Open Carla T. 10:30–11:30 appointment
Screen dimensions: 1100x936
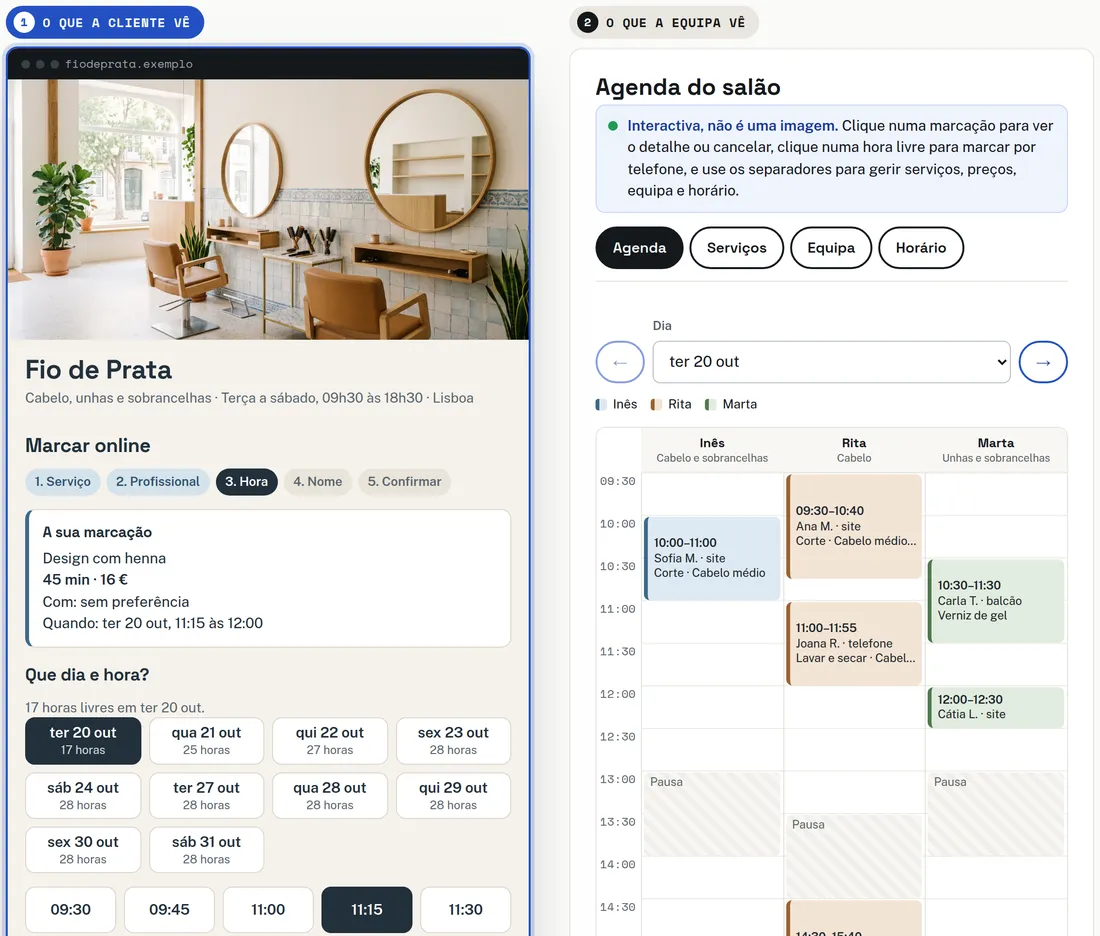pos(996,601)
